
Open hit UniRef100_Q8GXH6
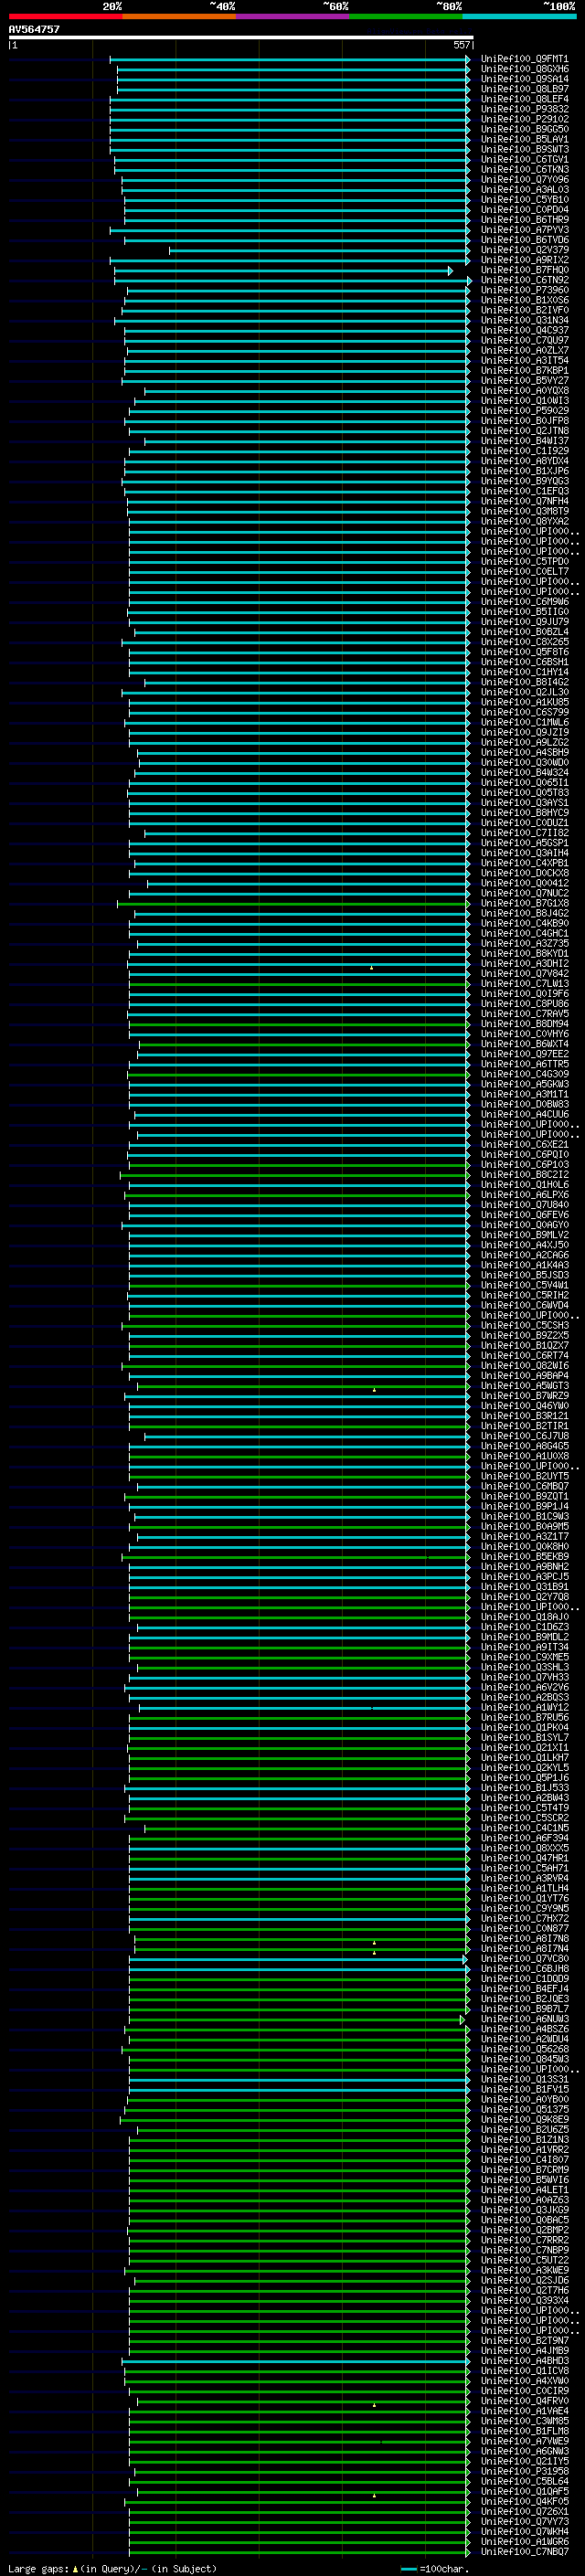(524, 69)
